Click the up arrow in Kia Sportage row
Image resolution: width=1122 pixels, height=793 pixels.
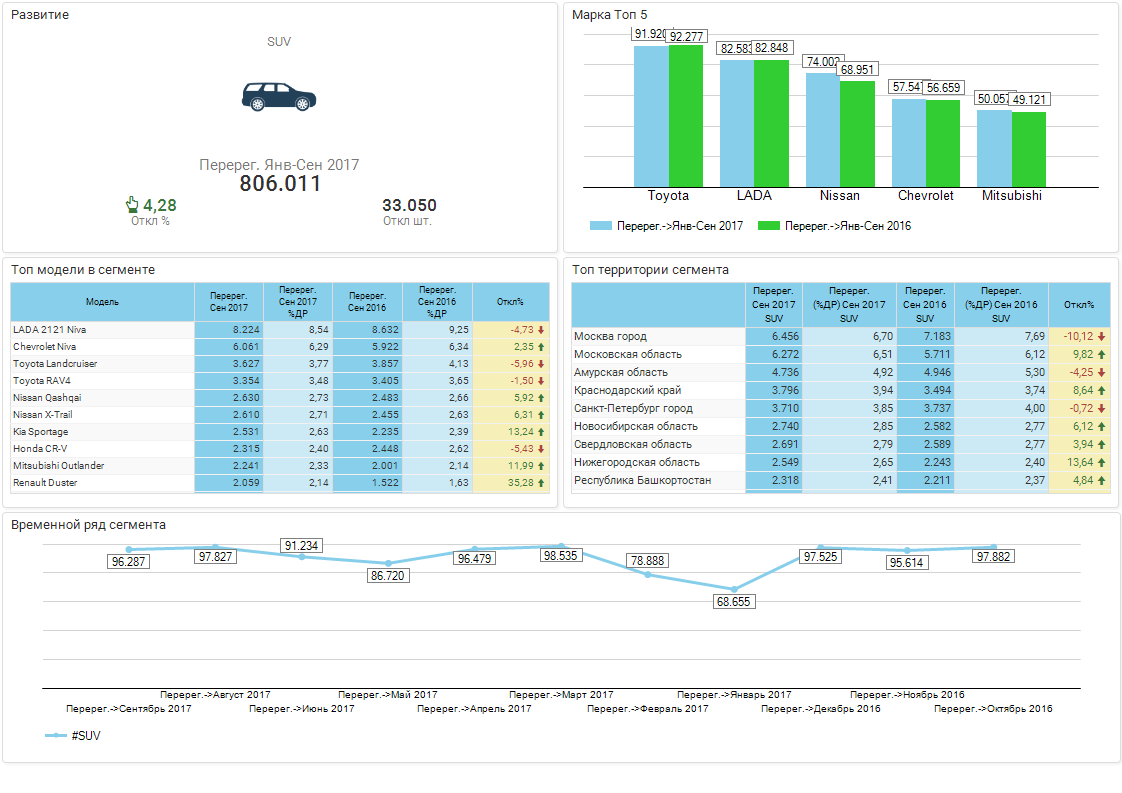[x=541, y=432]
